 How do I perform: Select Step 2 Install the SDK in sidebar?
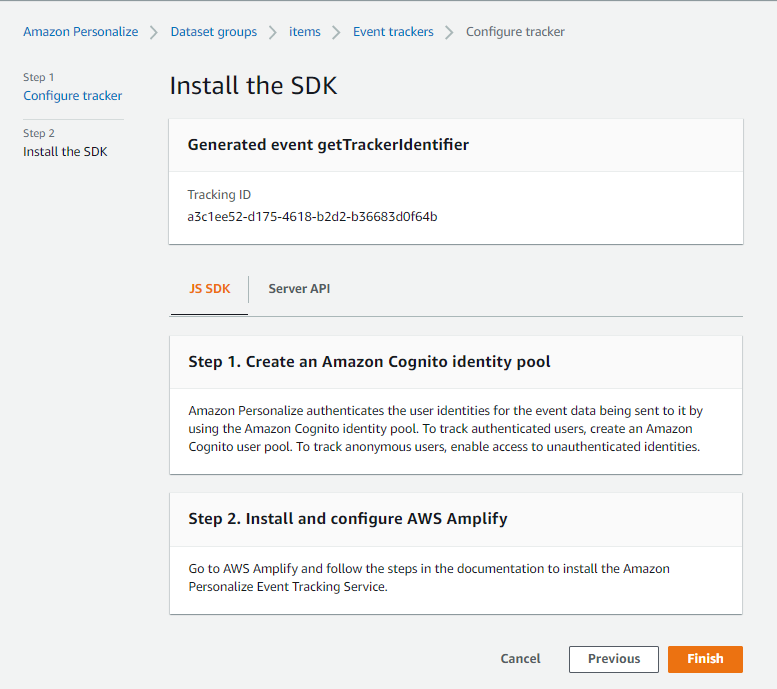(x=65, y=152)
